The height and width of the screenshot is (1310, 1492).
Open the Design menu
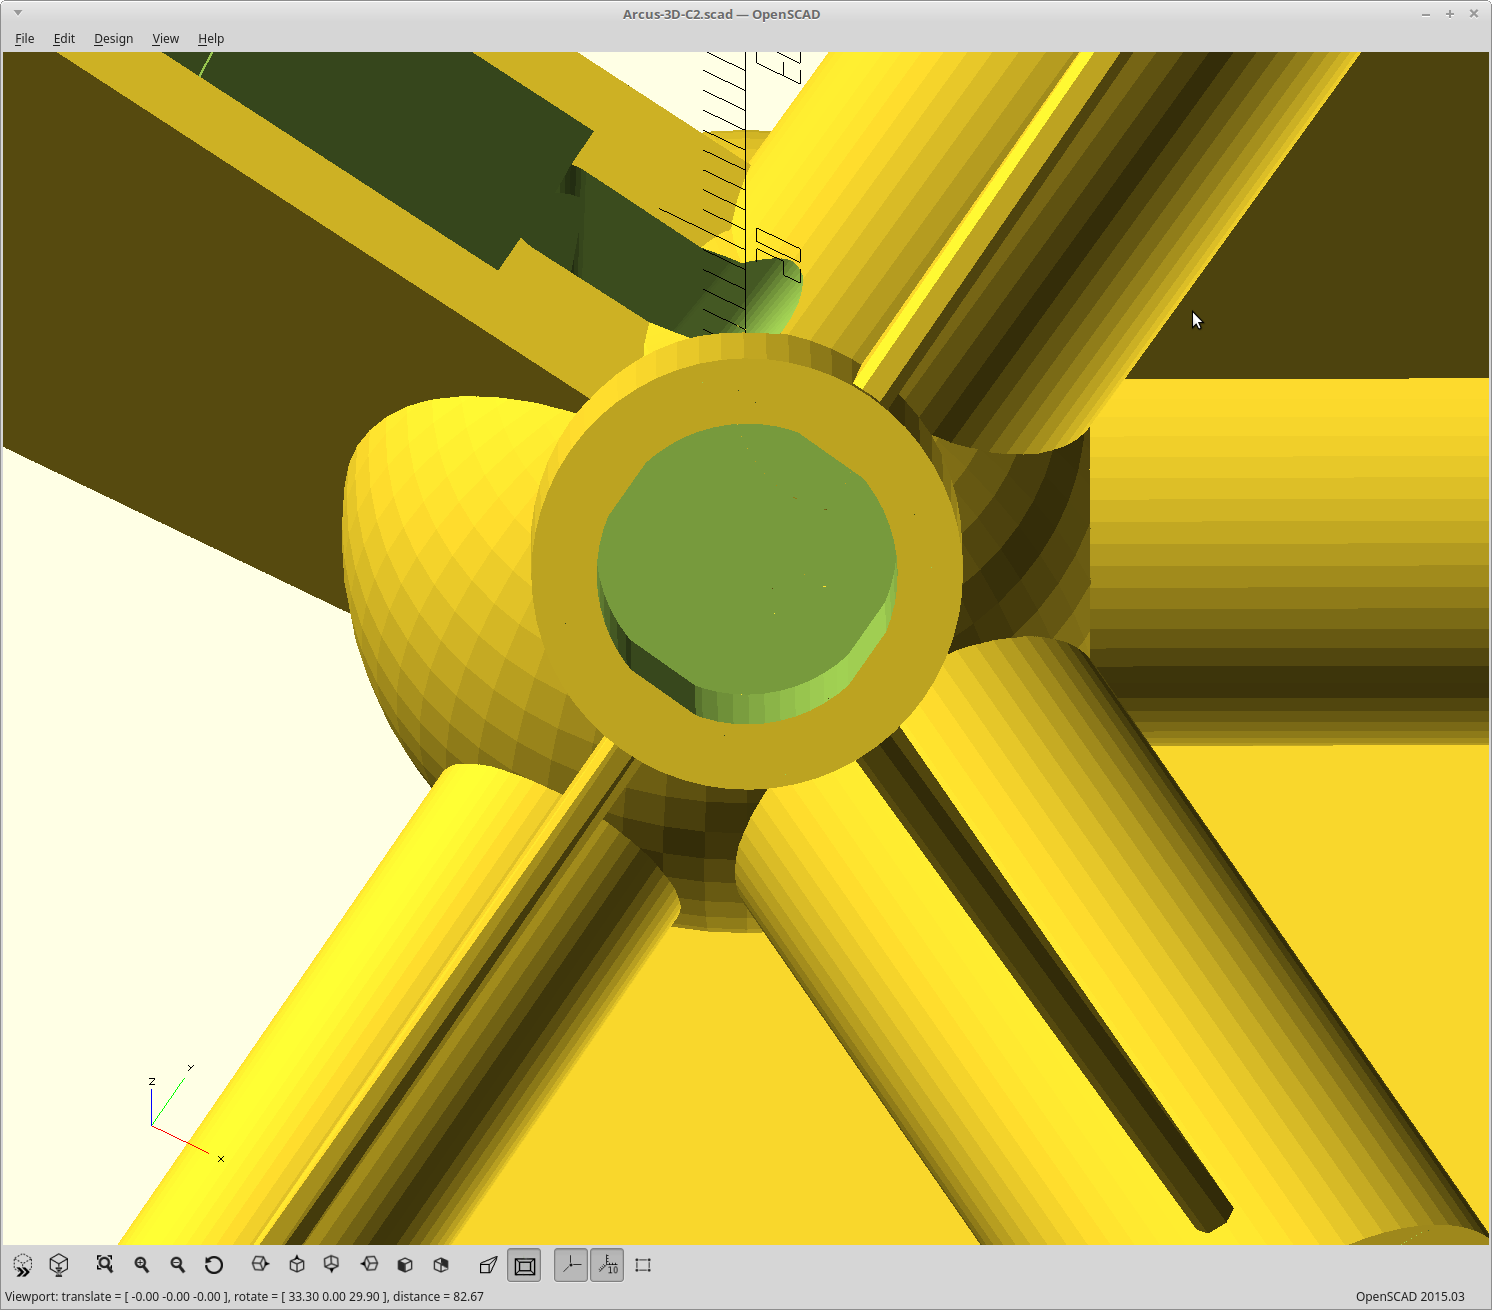(x=113, y=38)
